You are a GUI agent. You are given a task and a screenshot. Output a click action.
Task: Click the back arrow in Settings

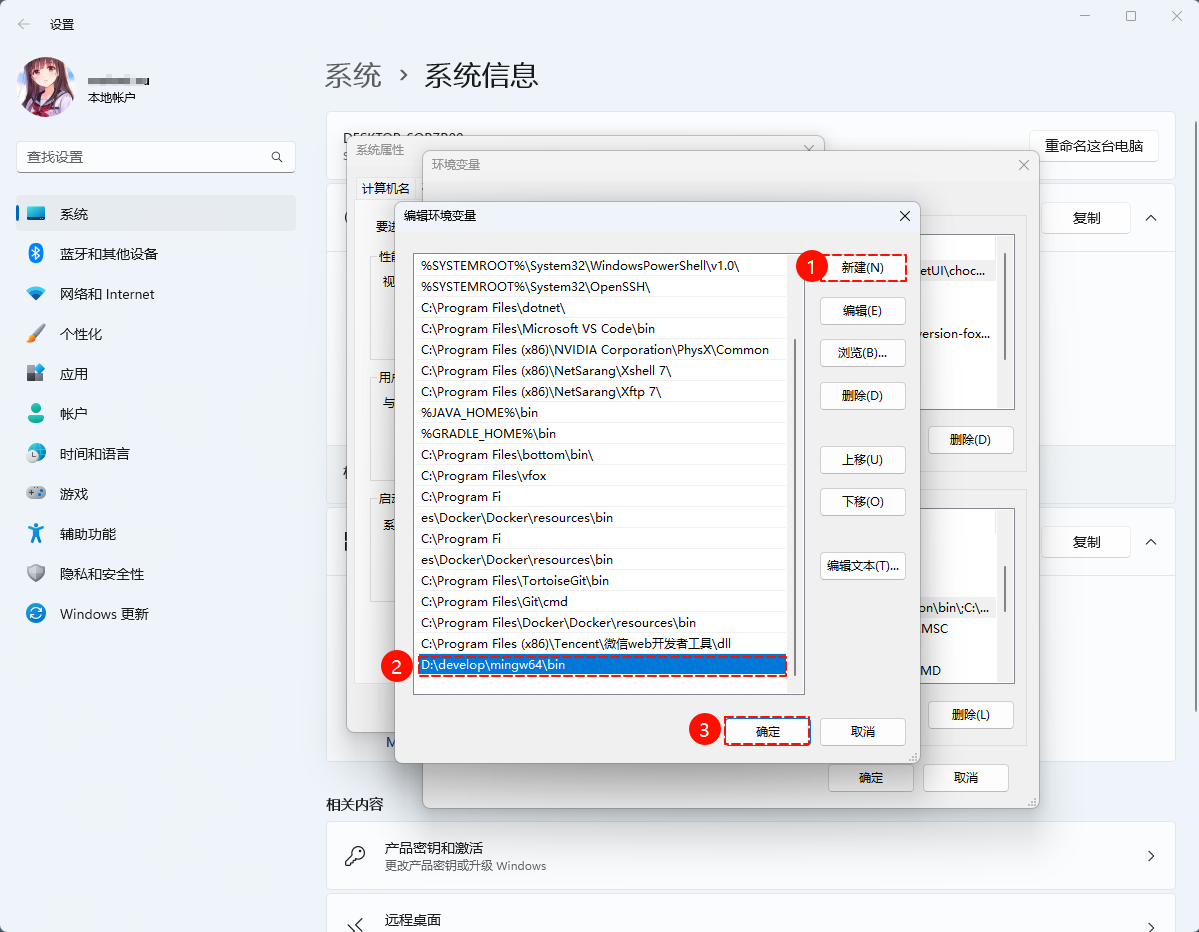click(x=24, y=24)
